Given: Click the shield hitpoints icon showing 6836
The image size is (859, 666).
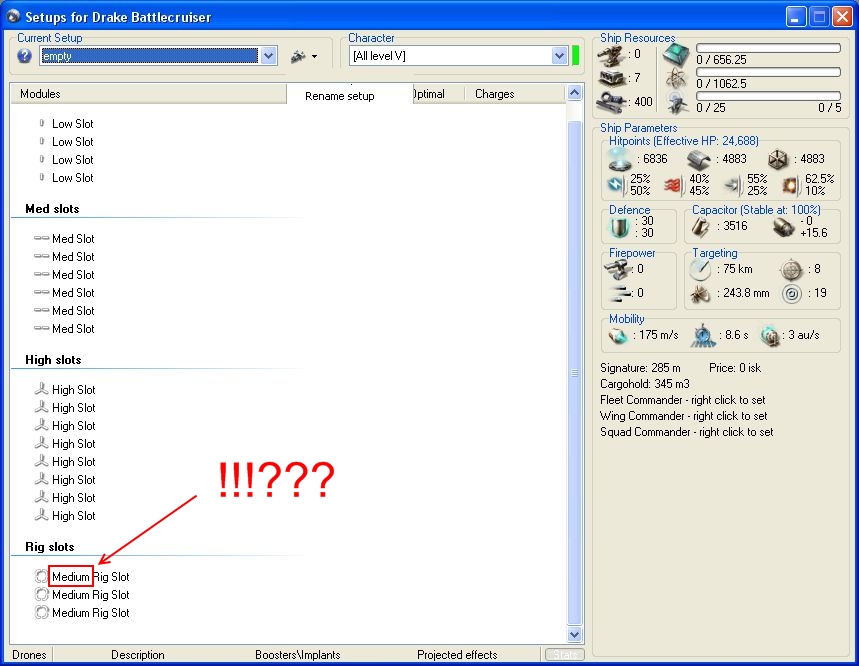Looking at the screenshot, I should (620, 159).
